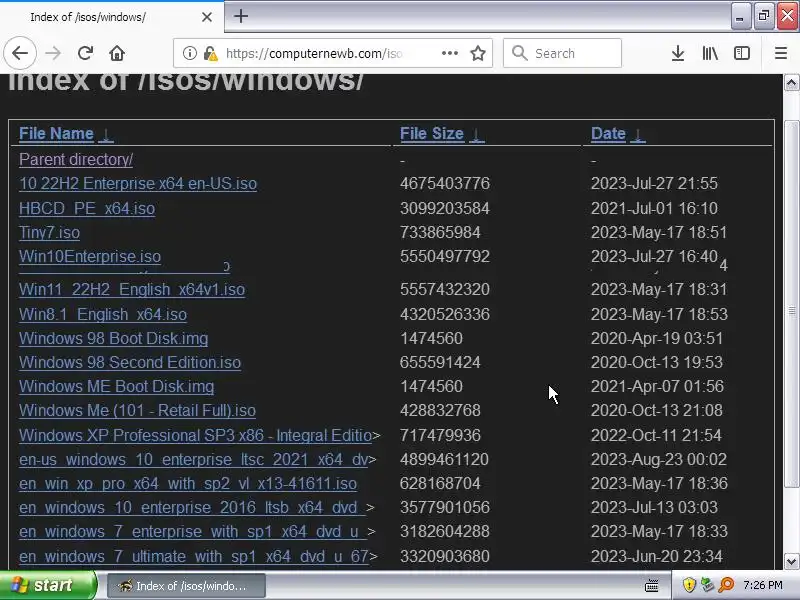This screenshot has width=800, height=600.
Task: Click the security shield tray icon
Action: pyautogui.click(x=689, y=585)
